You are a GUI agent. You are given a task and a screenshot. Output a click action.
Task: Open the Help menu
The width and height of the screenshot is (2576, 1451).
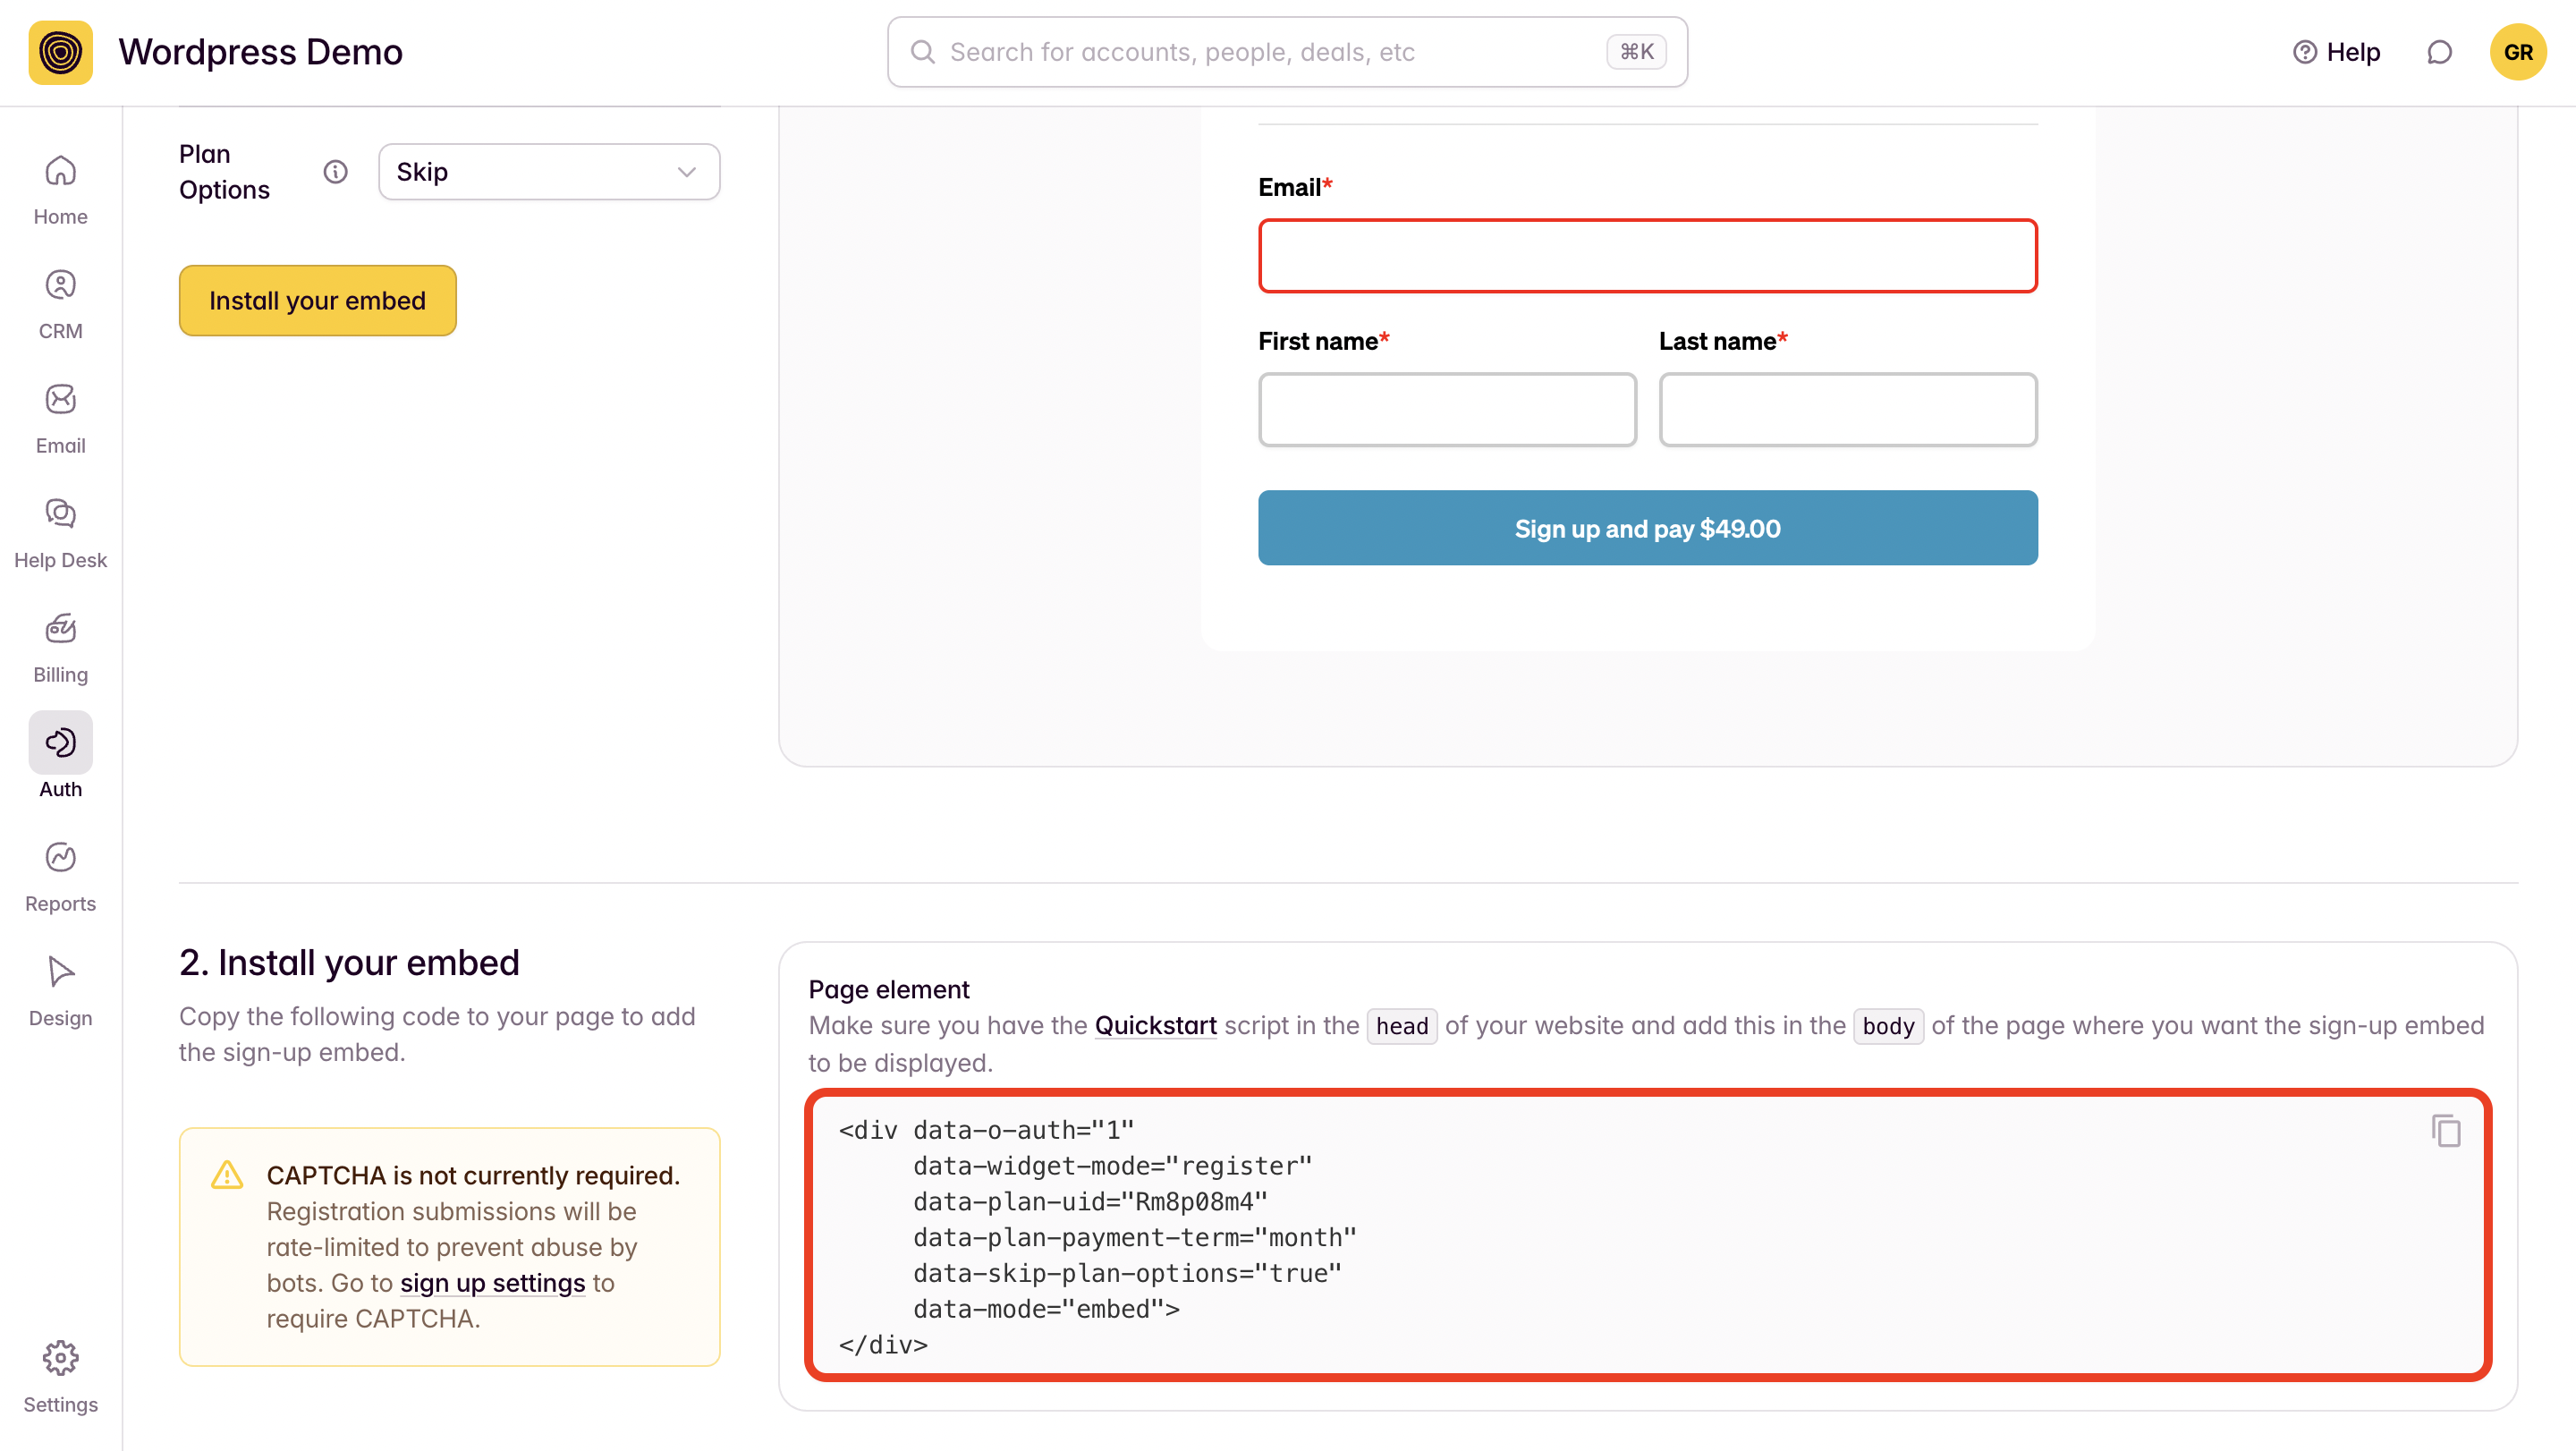[x=2336, y=52]
